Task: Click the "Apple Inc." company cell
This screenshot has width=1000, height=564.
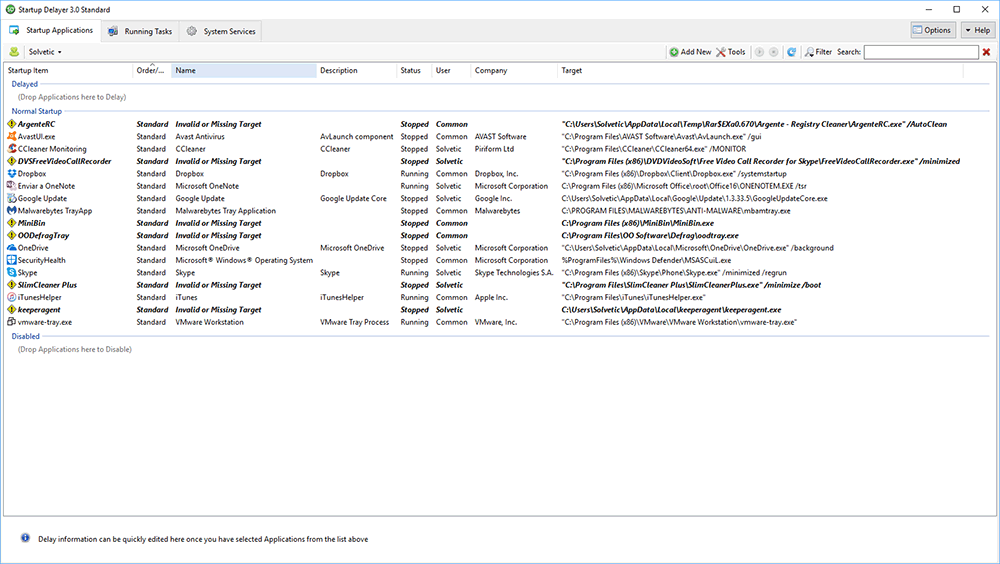Action: pyautogui.click(x=491, y=297)
